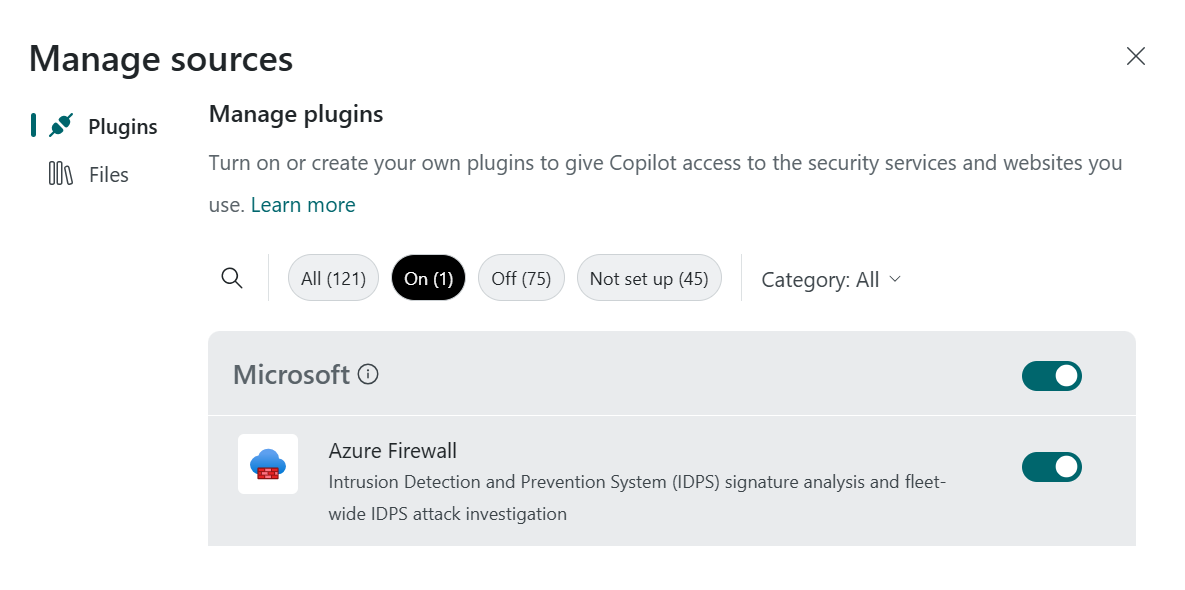The height and width of the screenshot is (590, 1185).
Task: Click the Azure Firewall cloud icon
Action: [x=267, y=463]
